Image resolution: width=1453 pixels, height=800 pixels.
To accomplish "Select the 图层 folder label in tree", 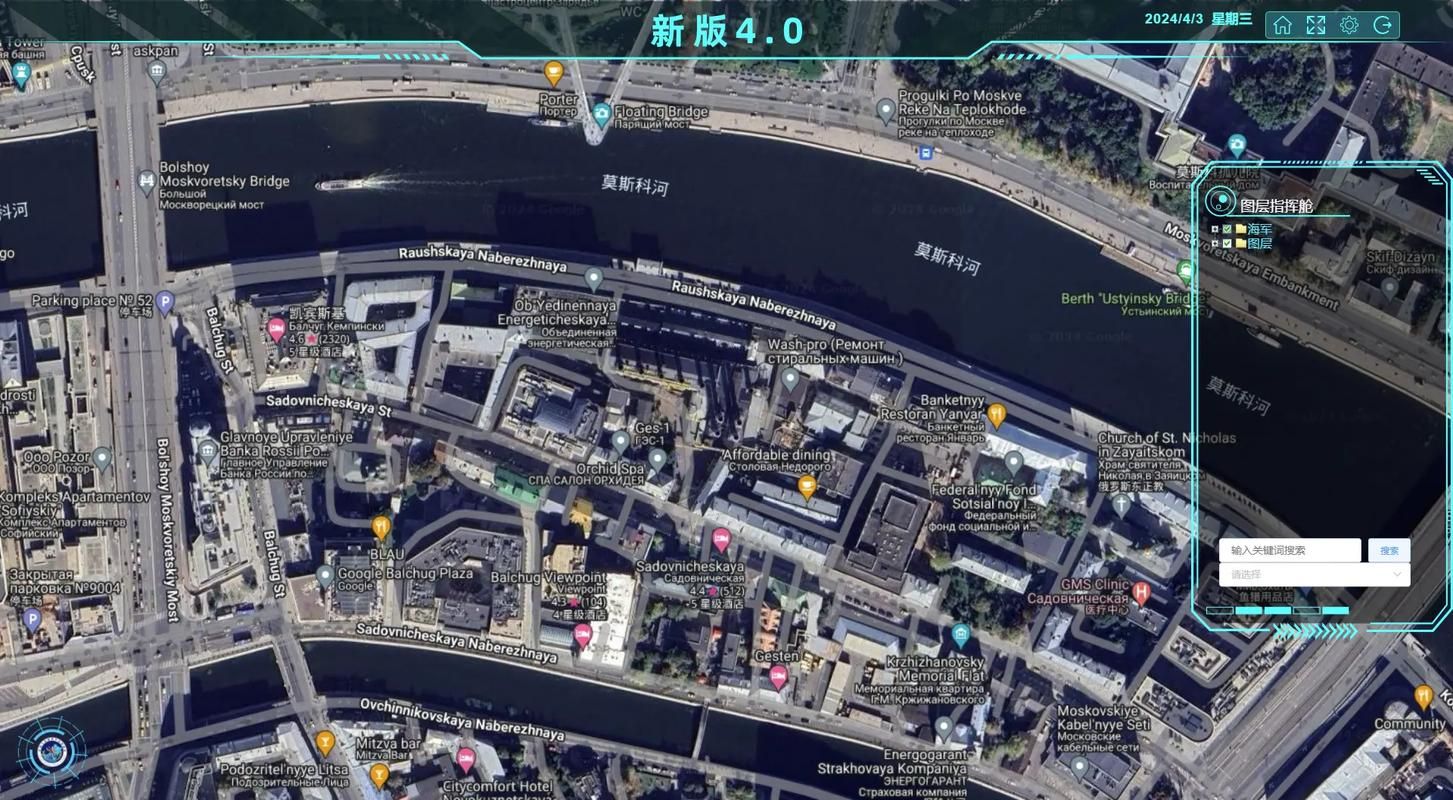I will click(x=1259, y=243).
